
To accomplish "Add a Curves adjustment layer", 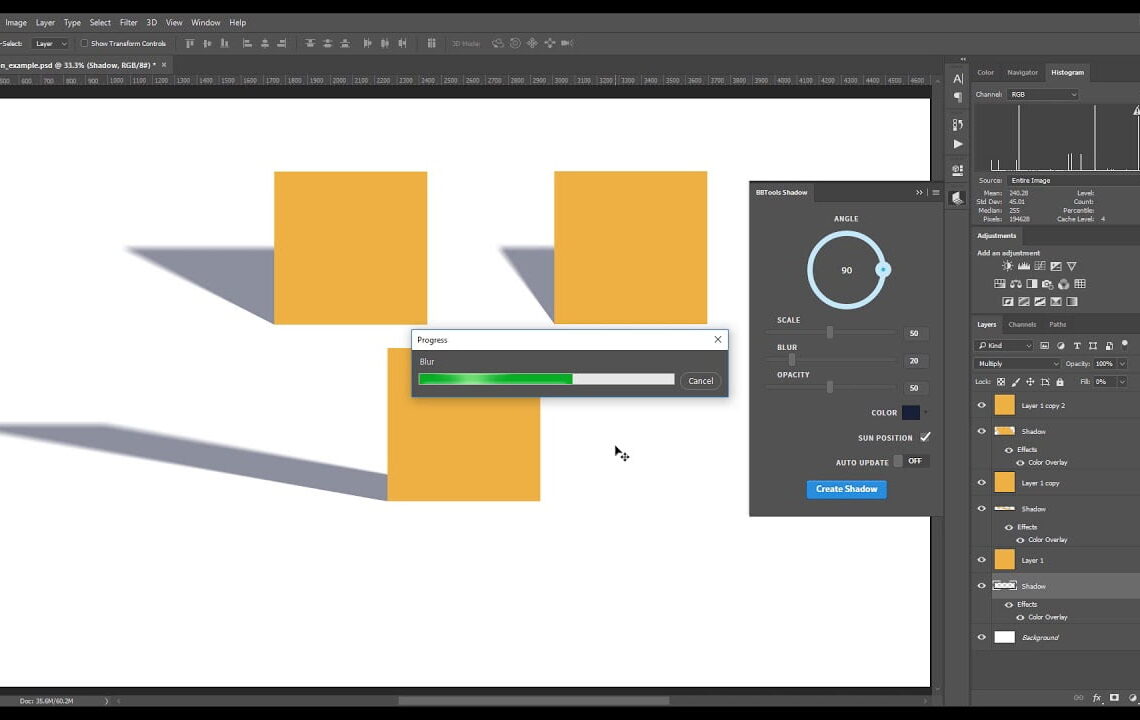I will (x=1040, y=266).
